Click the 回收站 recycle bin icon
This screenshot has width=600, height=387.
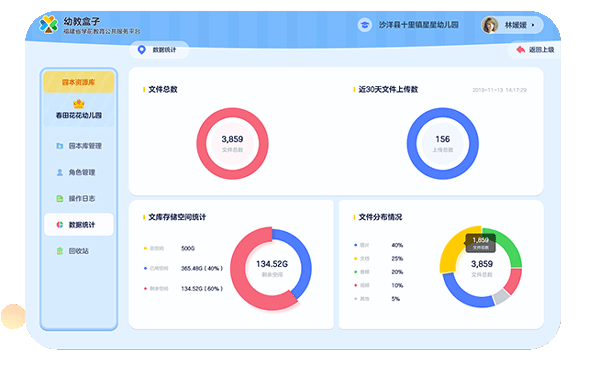[x=60, y=251]
